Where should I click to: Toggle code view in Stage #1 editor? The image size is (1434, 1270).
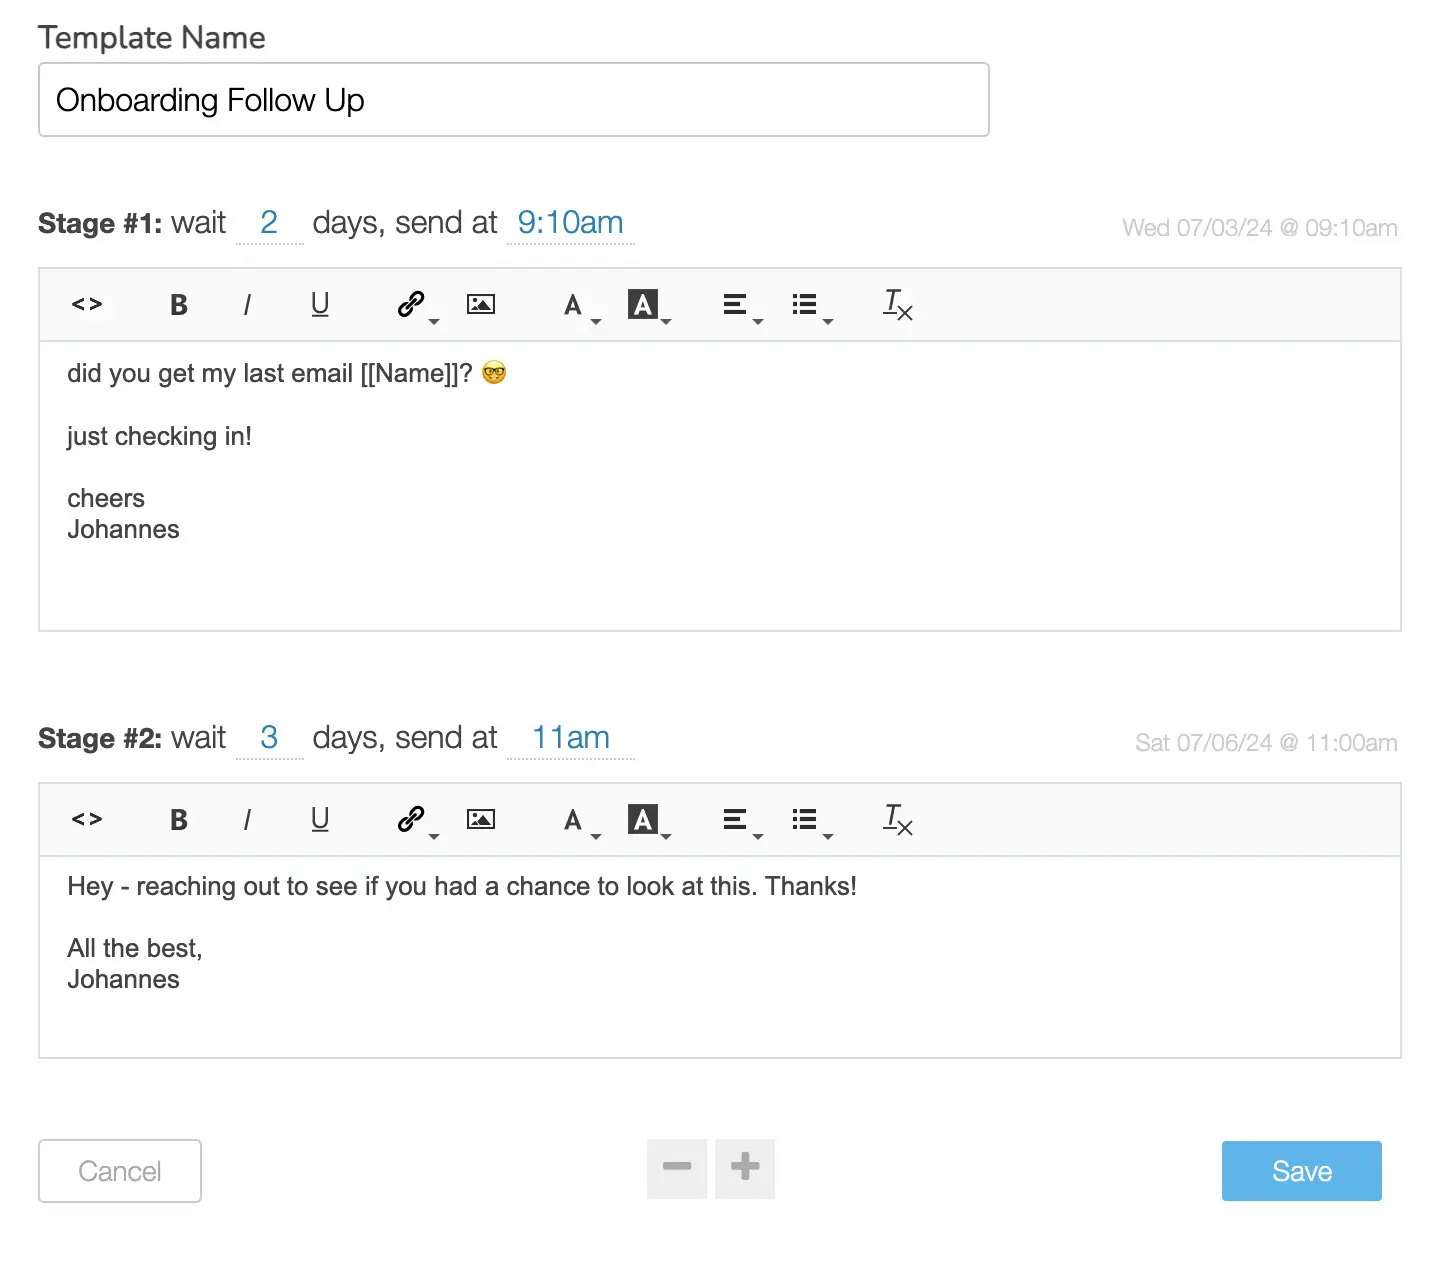click(x=87, y=305)
